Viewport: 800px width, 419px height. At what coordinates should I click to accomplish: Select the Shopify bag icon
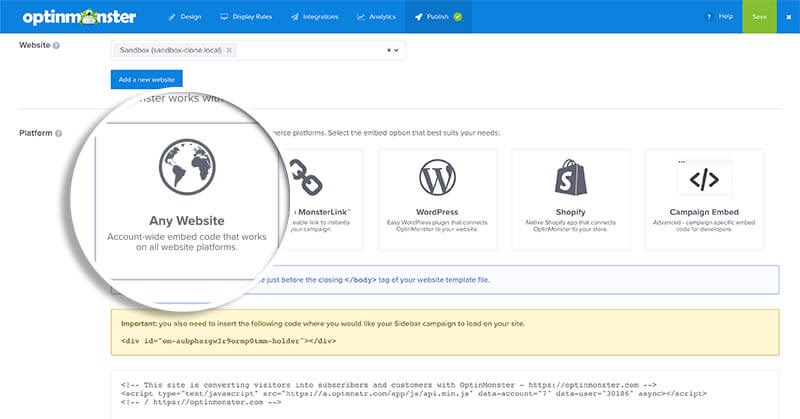click(x=571, y=177)
